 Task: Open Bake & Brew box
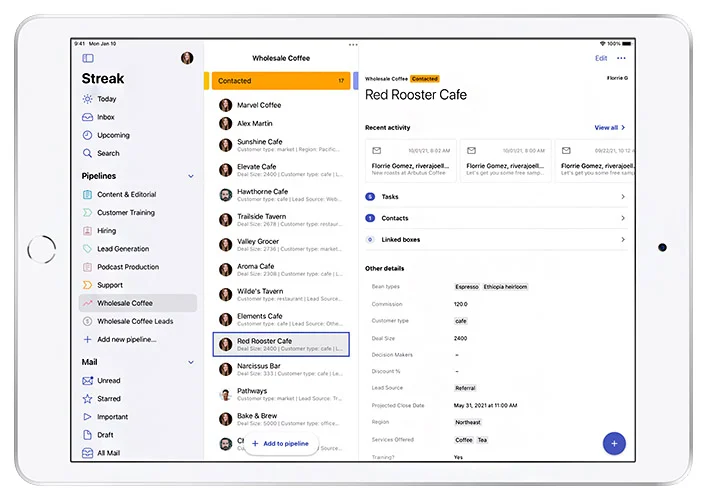coord(281,419)
